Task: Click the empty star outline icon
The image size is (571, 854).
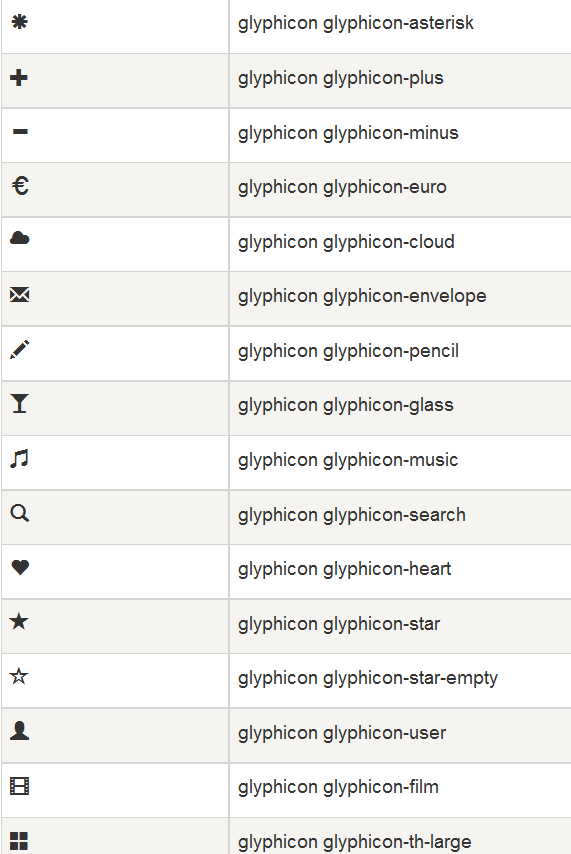Action: click(19, 676)
